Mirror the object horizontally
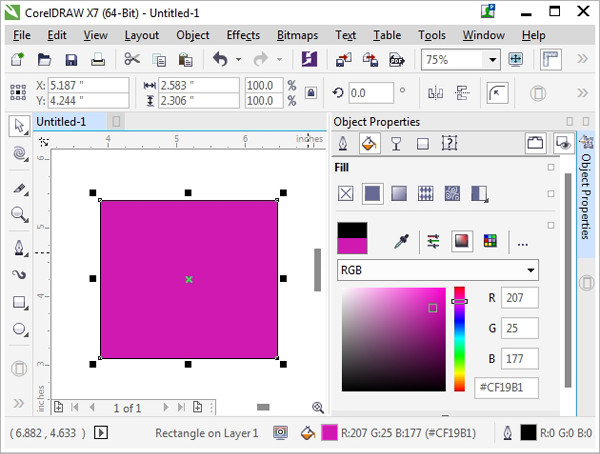Viewport: 600px width, 454px height. pyautogui.click(x=435, y=93)
